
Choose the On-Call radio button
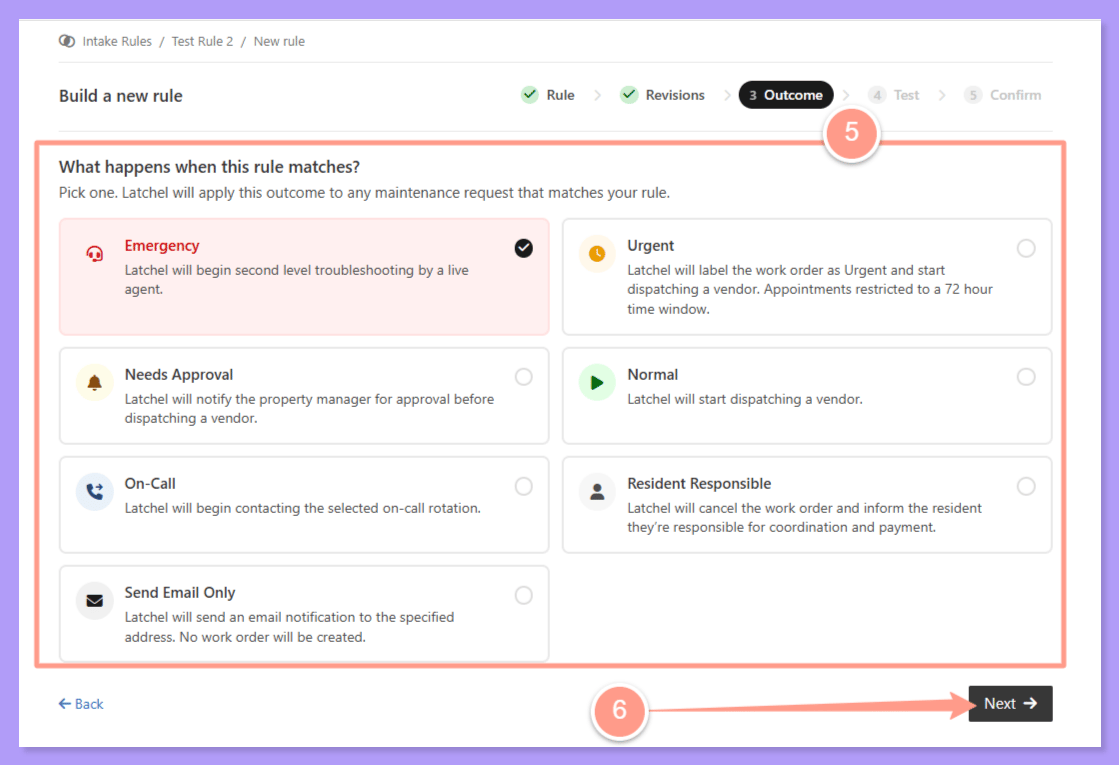524,486
